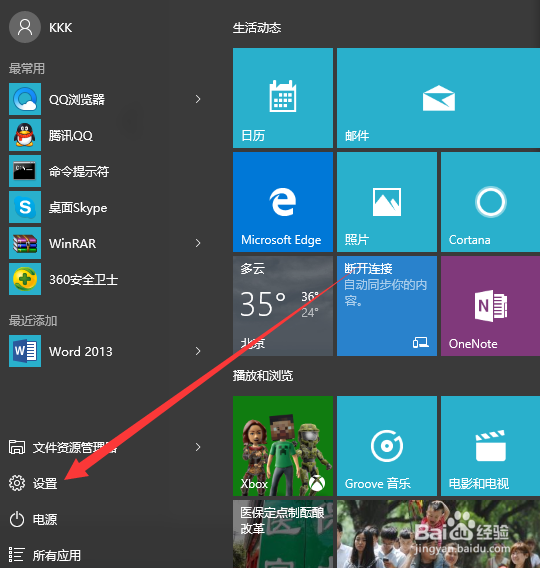540x568 pixels.
Task: Open Word 2013 icon
Action: pos(25,351)
